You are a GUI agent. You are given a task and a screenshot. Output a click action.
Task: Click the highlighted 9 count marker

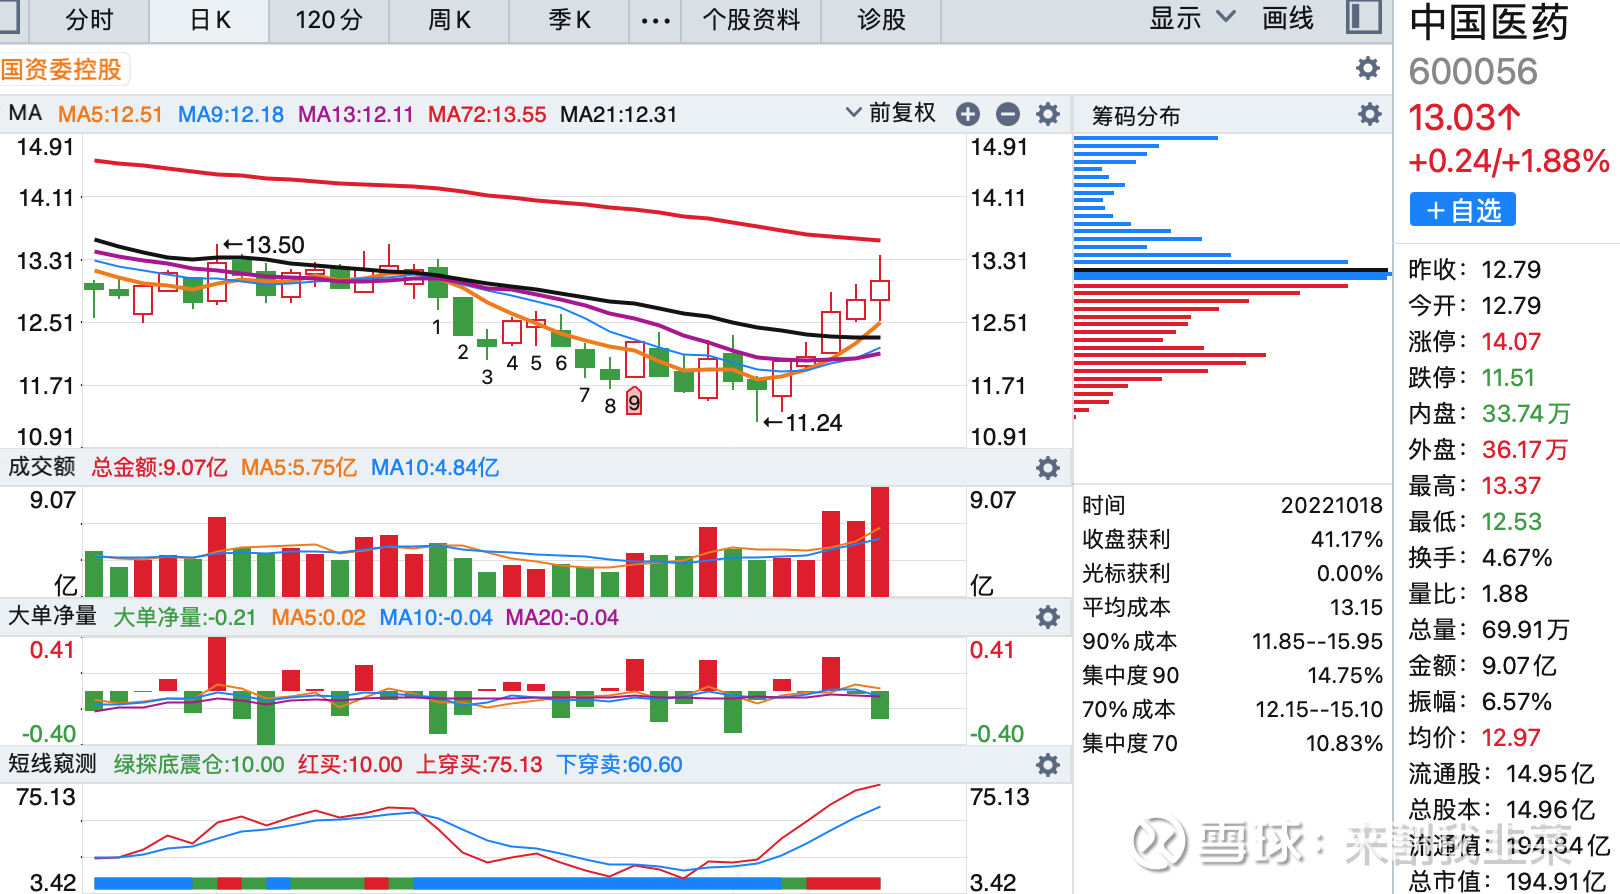pyautogui.click(x=633, y=402)
